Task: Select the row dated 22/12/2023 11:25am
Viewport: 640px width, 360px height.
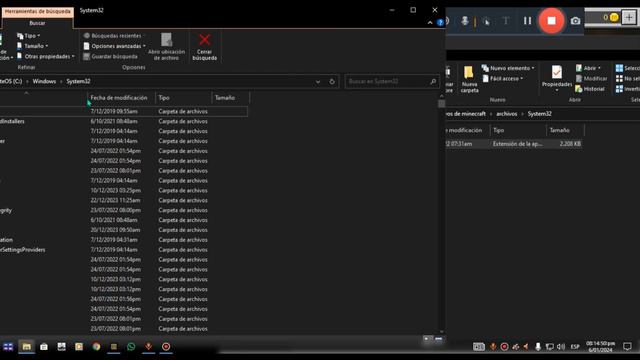Action: coord(123,200)
